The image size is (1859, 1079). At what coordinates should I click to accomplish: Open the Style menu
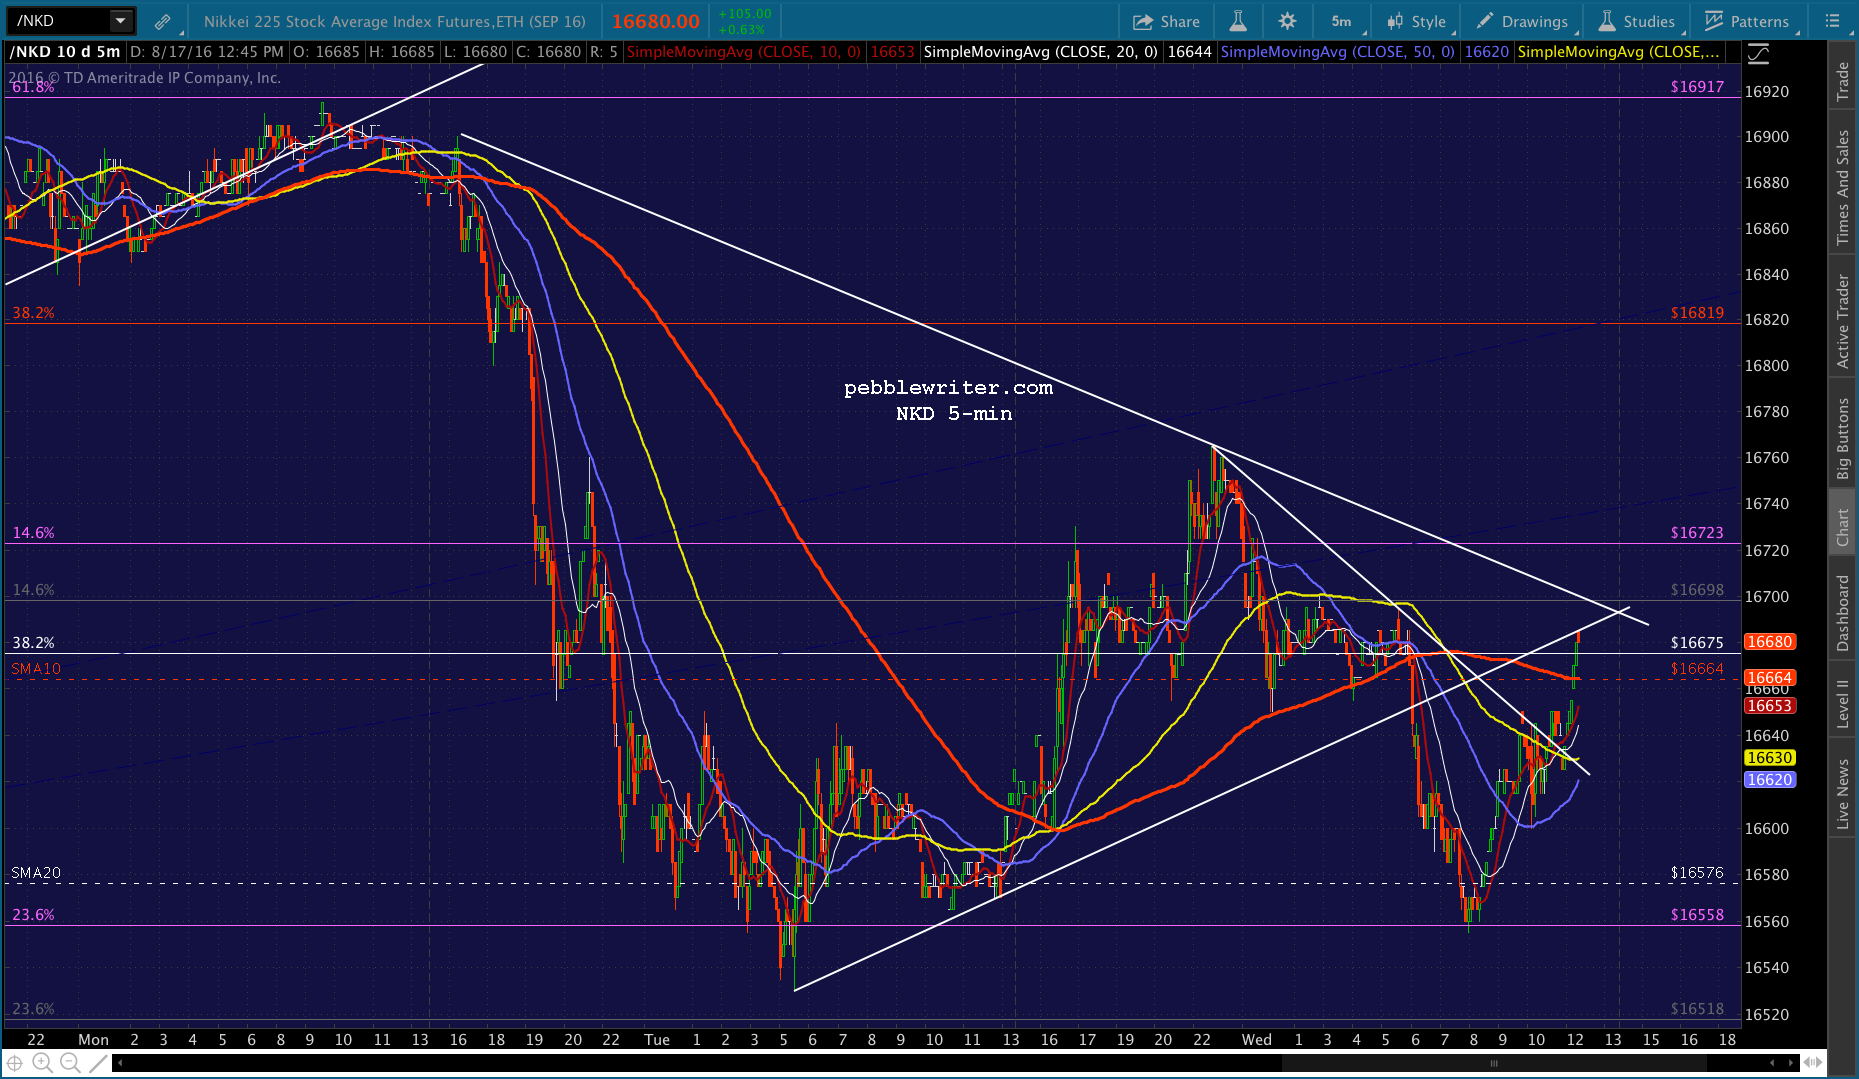coord(1416,21)
